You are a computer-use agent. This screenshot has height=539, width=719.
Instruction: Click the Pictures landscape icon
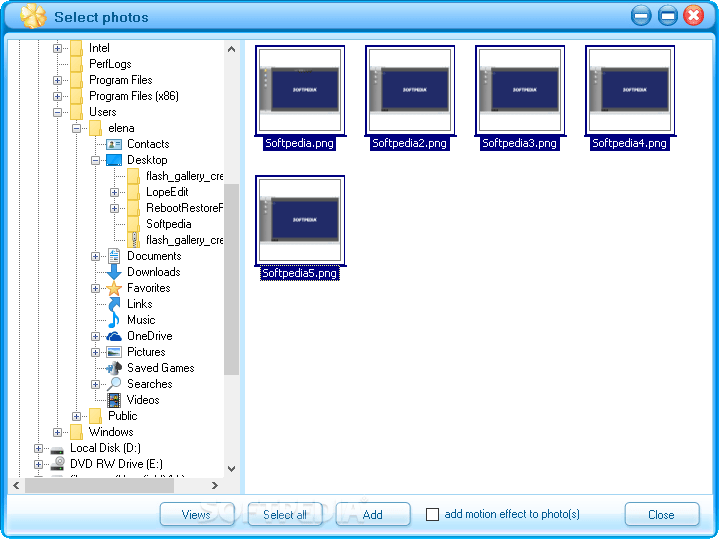(114, 352)
